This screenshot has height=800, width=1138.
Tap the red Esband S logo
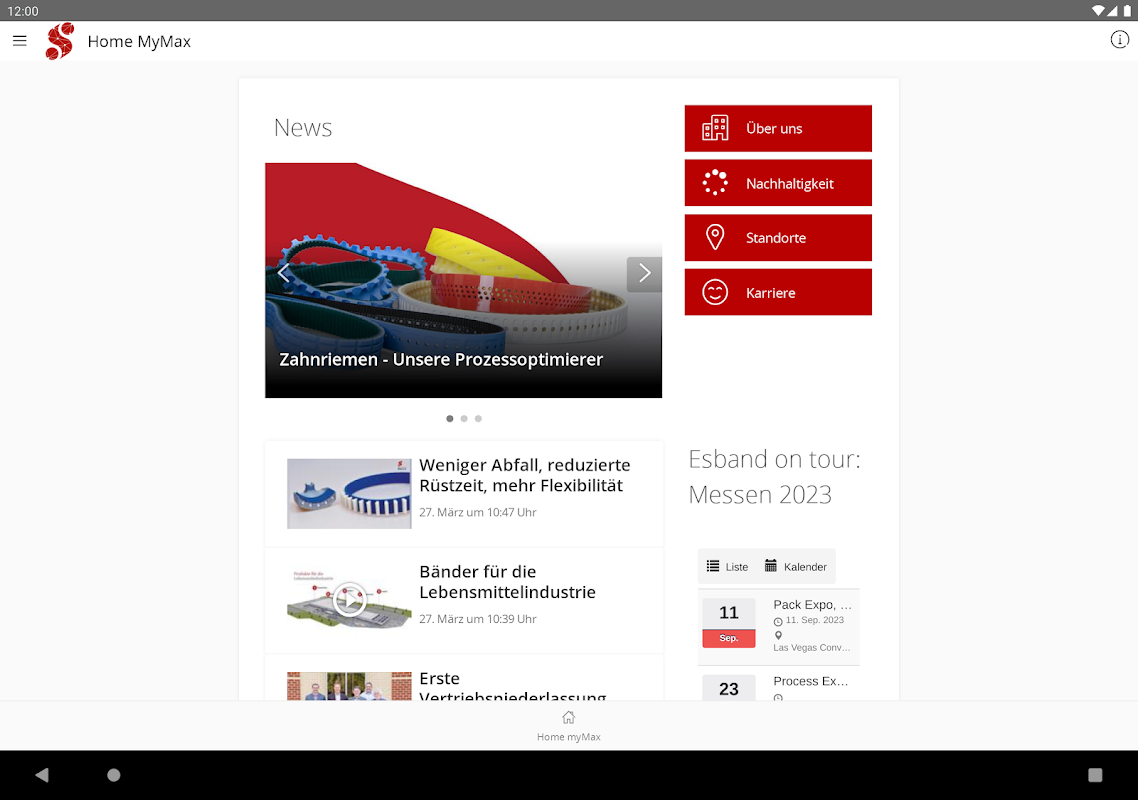tap(60, 41)
